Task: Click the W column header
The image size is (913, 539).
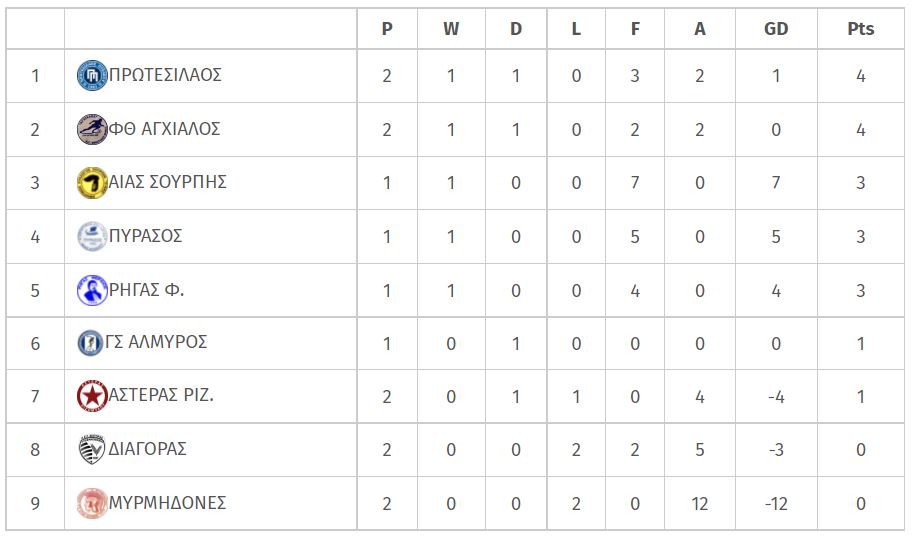Action: 451,29
